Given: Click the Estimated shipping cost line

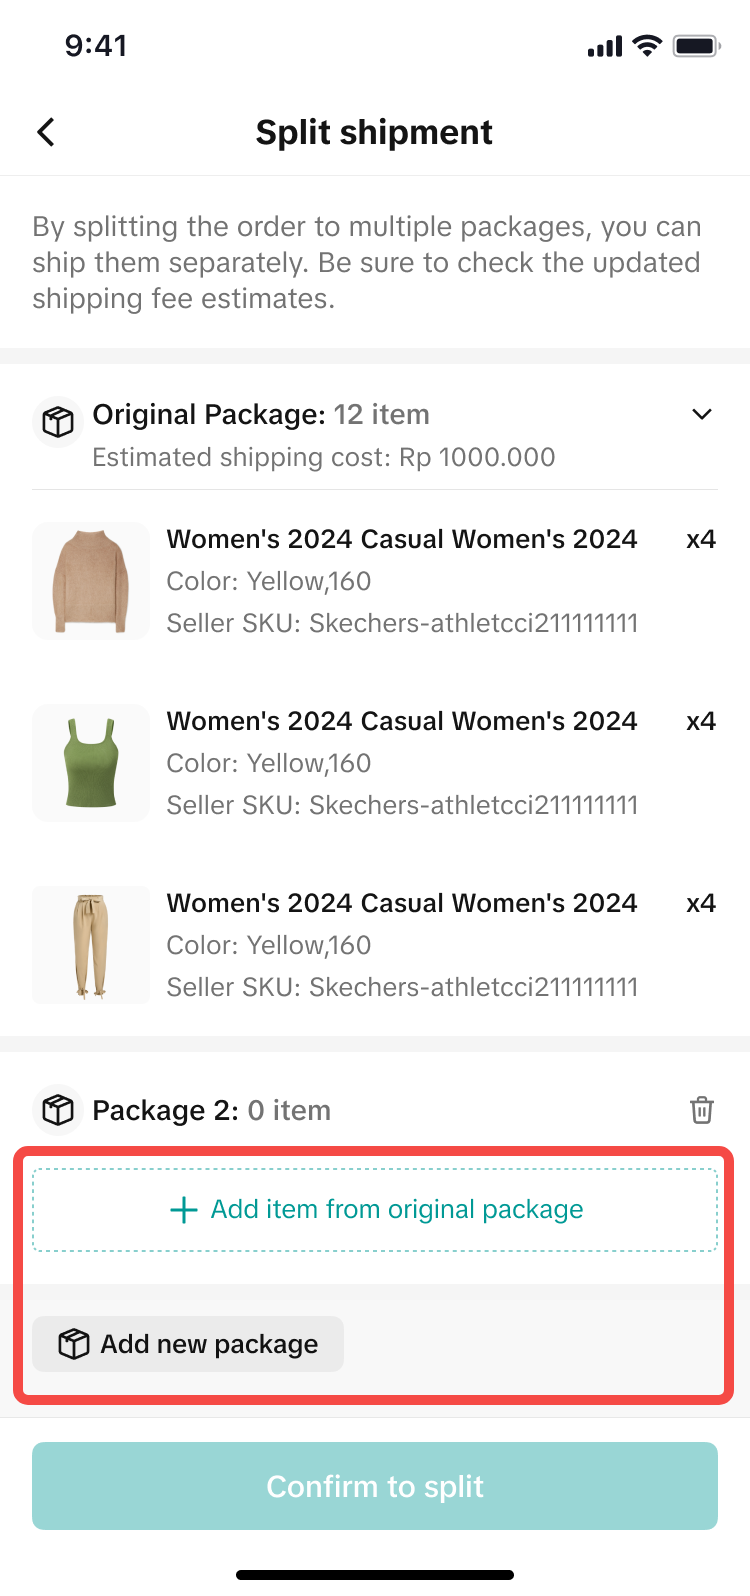Looking at the screenshot, I should click(323, 457).
